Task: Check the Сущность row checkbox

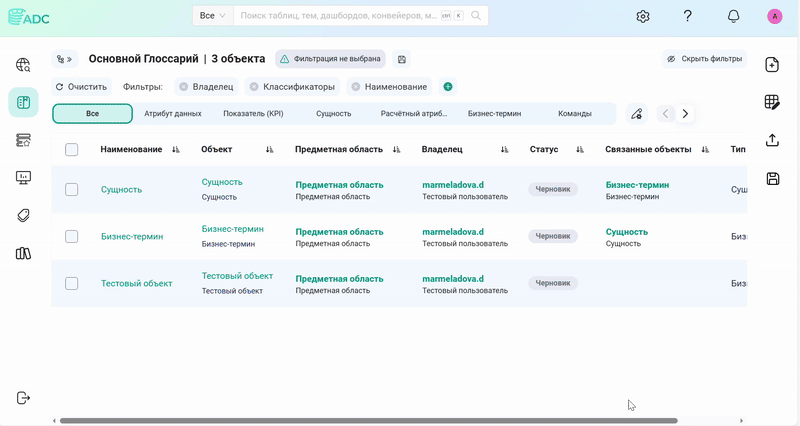Action: coord(71,189)
